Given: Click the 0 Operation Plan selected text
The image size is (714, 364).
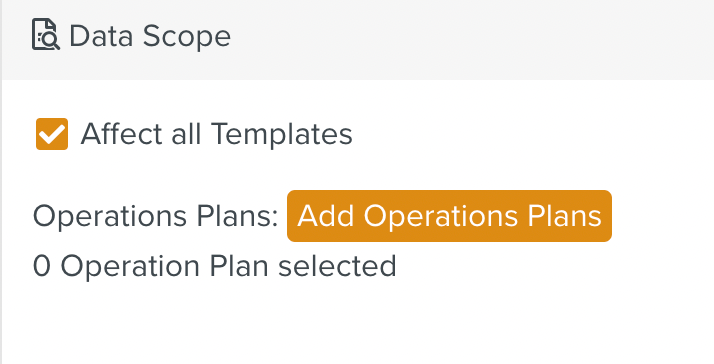Looking at the screenshot, I should pos(214,266).
